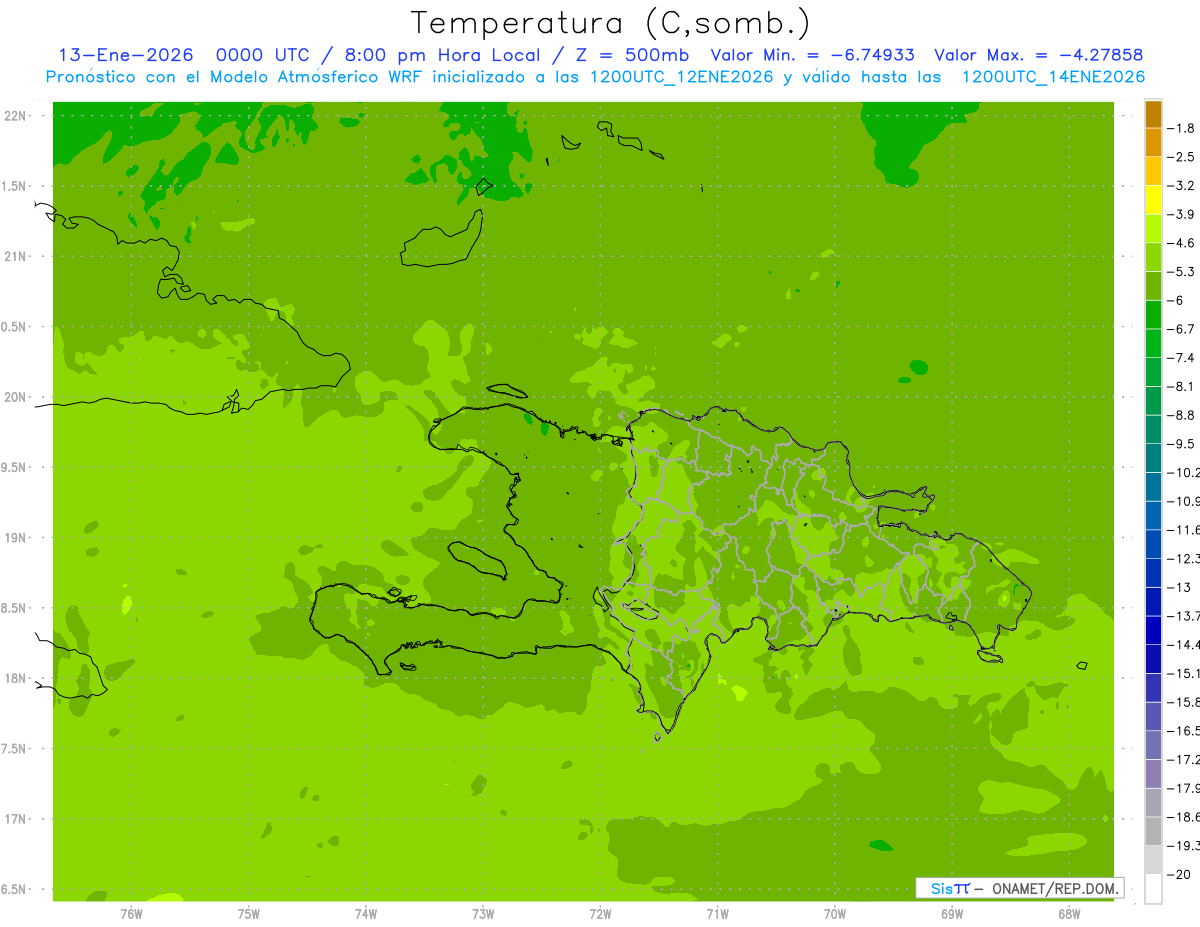Click the 'Valor Max. = -4.27858' readout
This screenshot has width=1200, height=927.
(x=1038, y=55)
